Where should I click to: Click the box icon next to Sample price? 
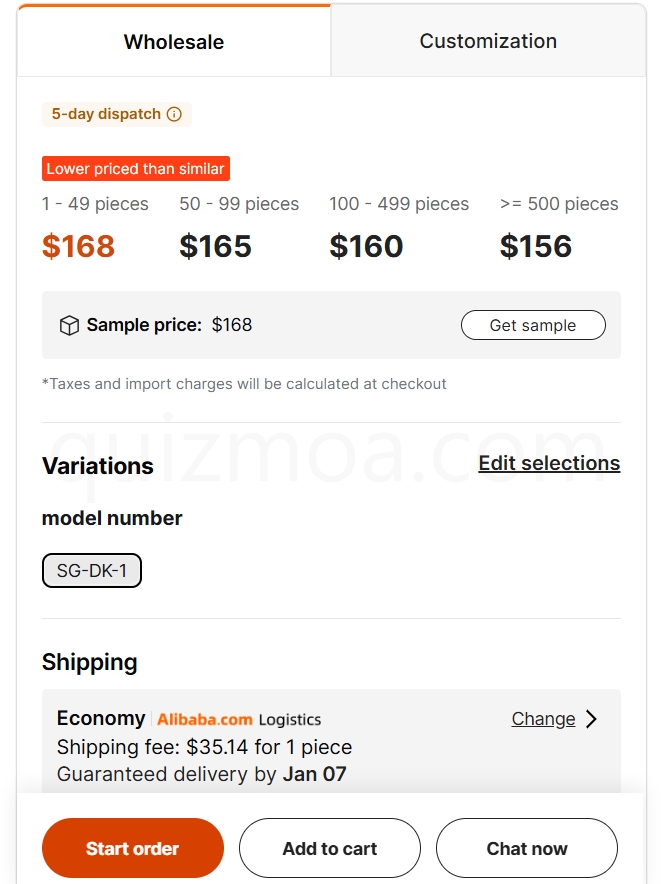tap(69, 325)
